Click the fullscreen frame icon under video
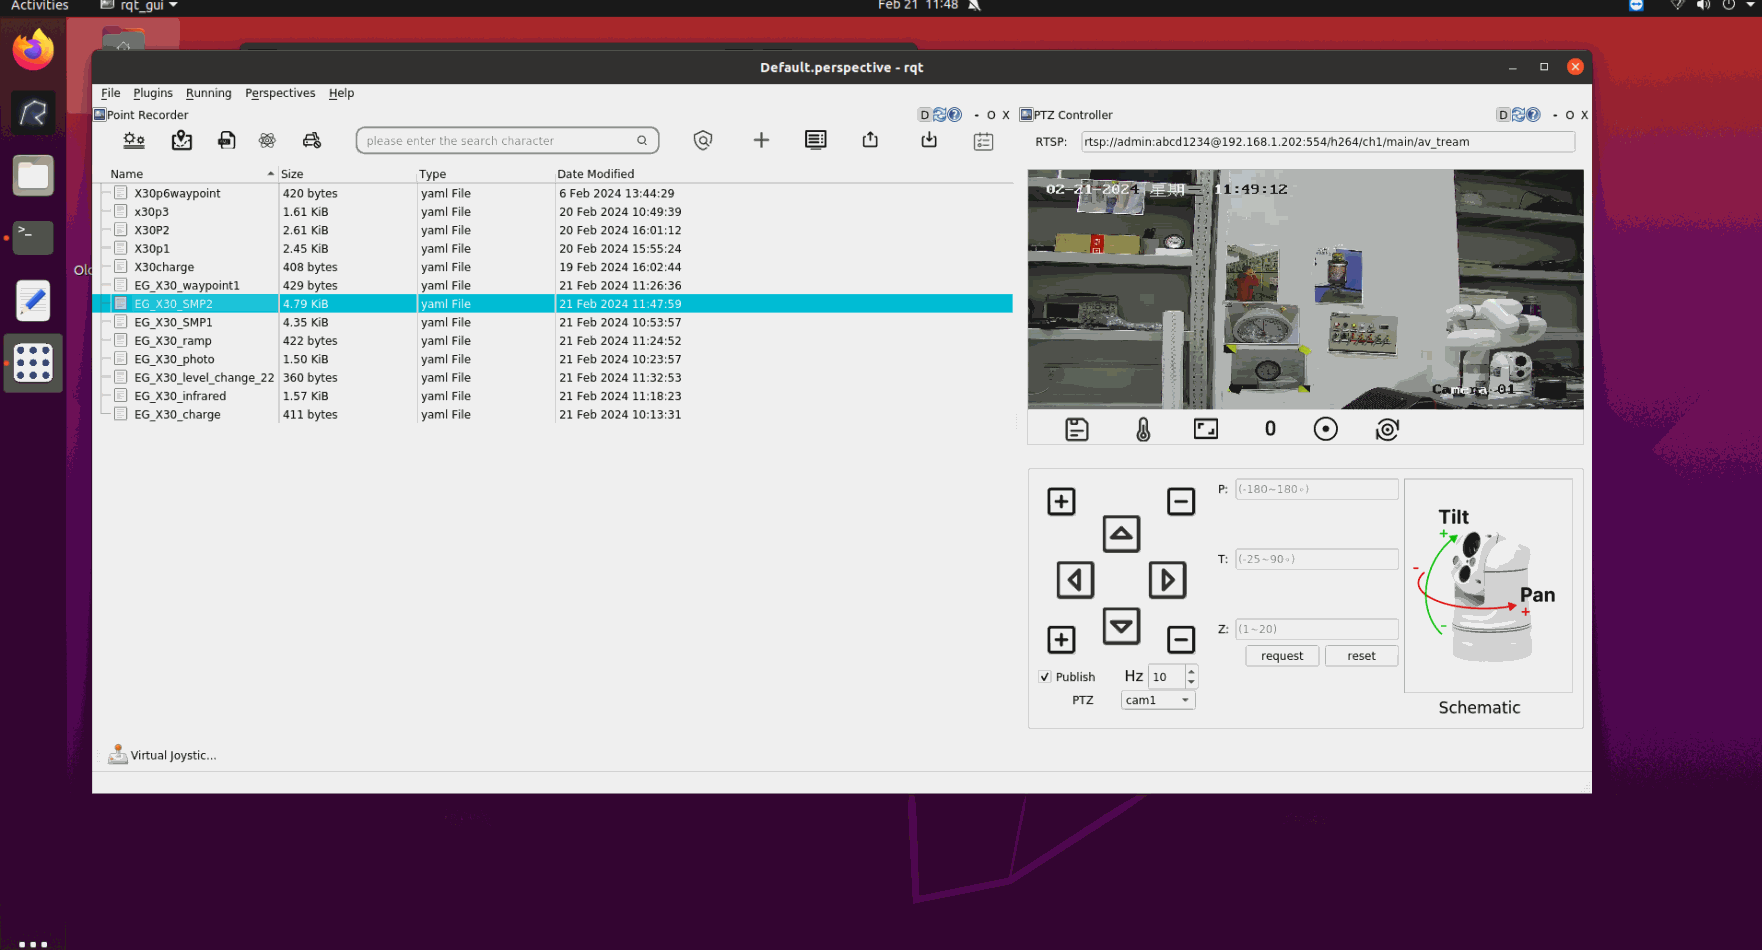 pyautogui.click(x=1206, y=430)
